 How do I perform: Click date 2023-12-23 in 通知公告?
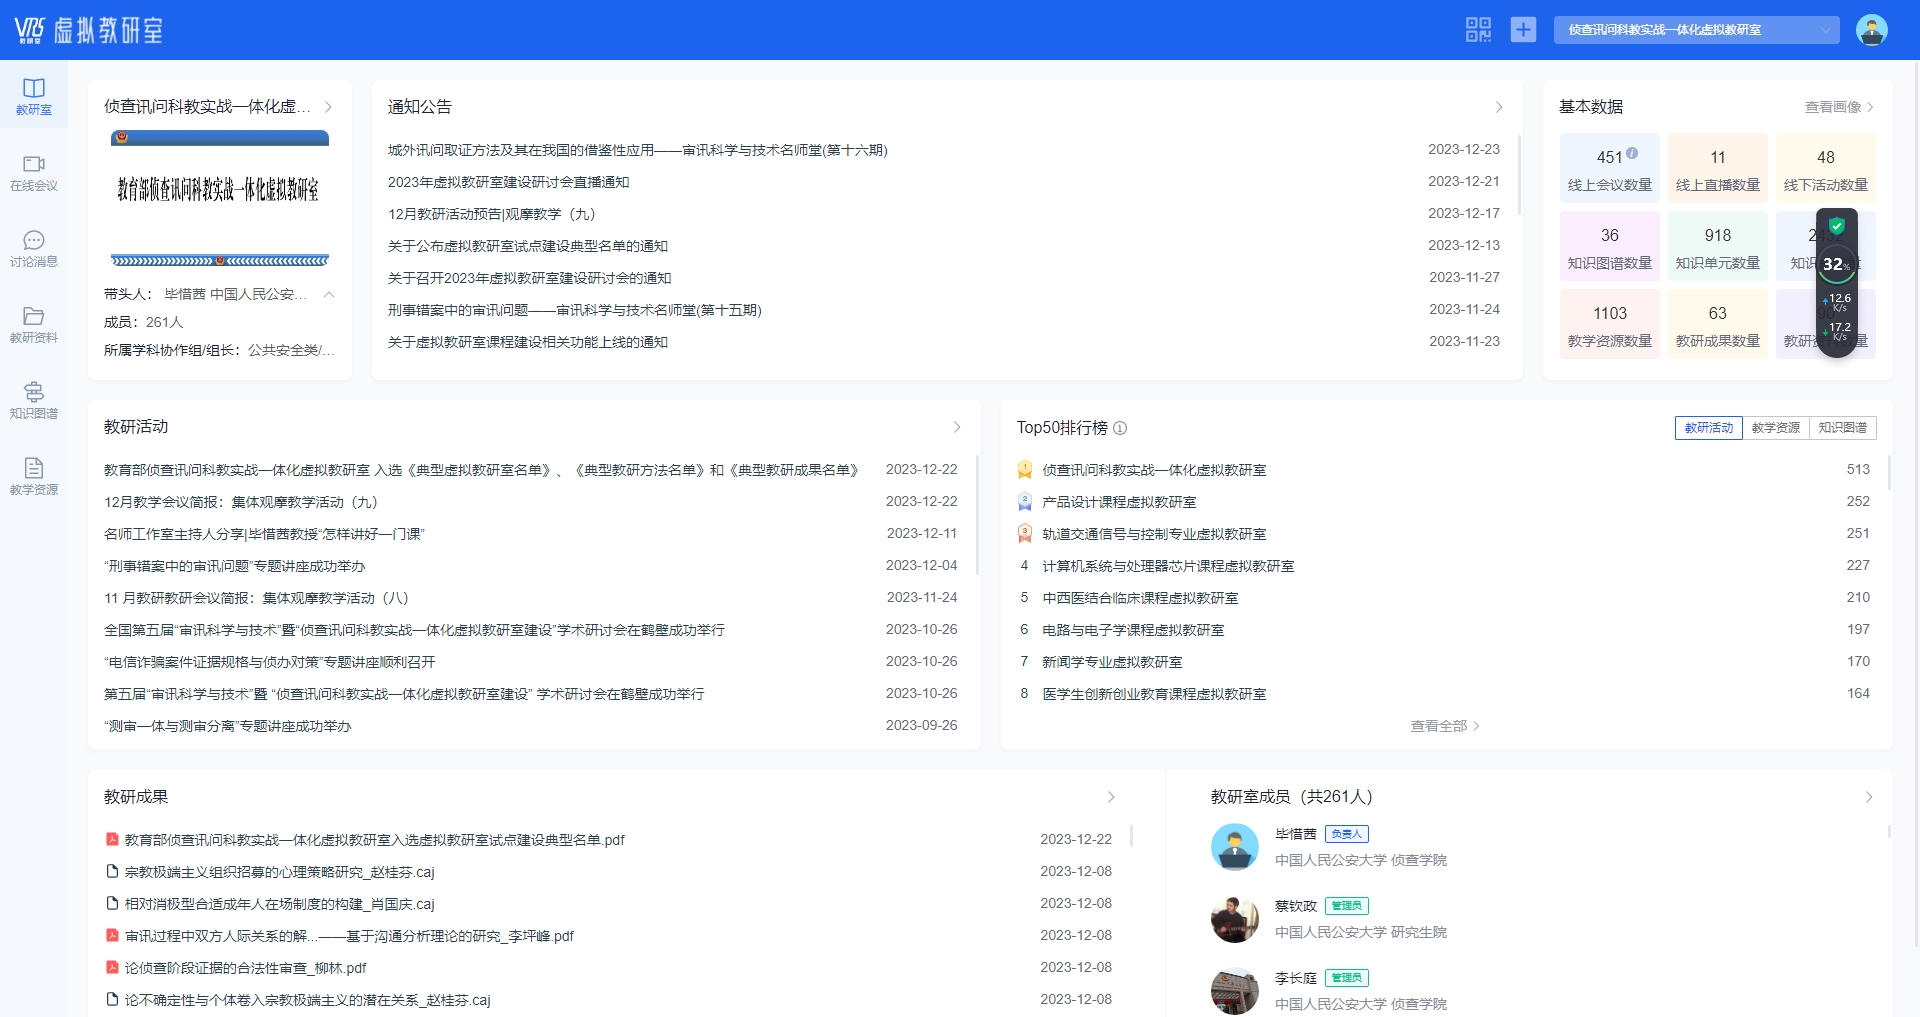point(1464,150)
